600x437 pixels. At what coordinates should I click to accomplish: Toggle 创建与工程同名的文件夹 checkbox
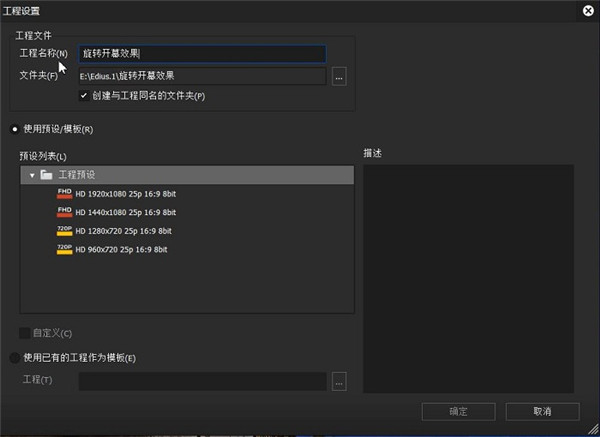coord(84,96)
